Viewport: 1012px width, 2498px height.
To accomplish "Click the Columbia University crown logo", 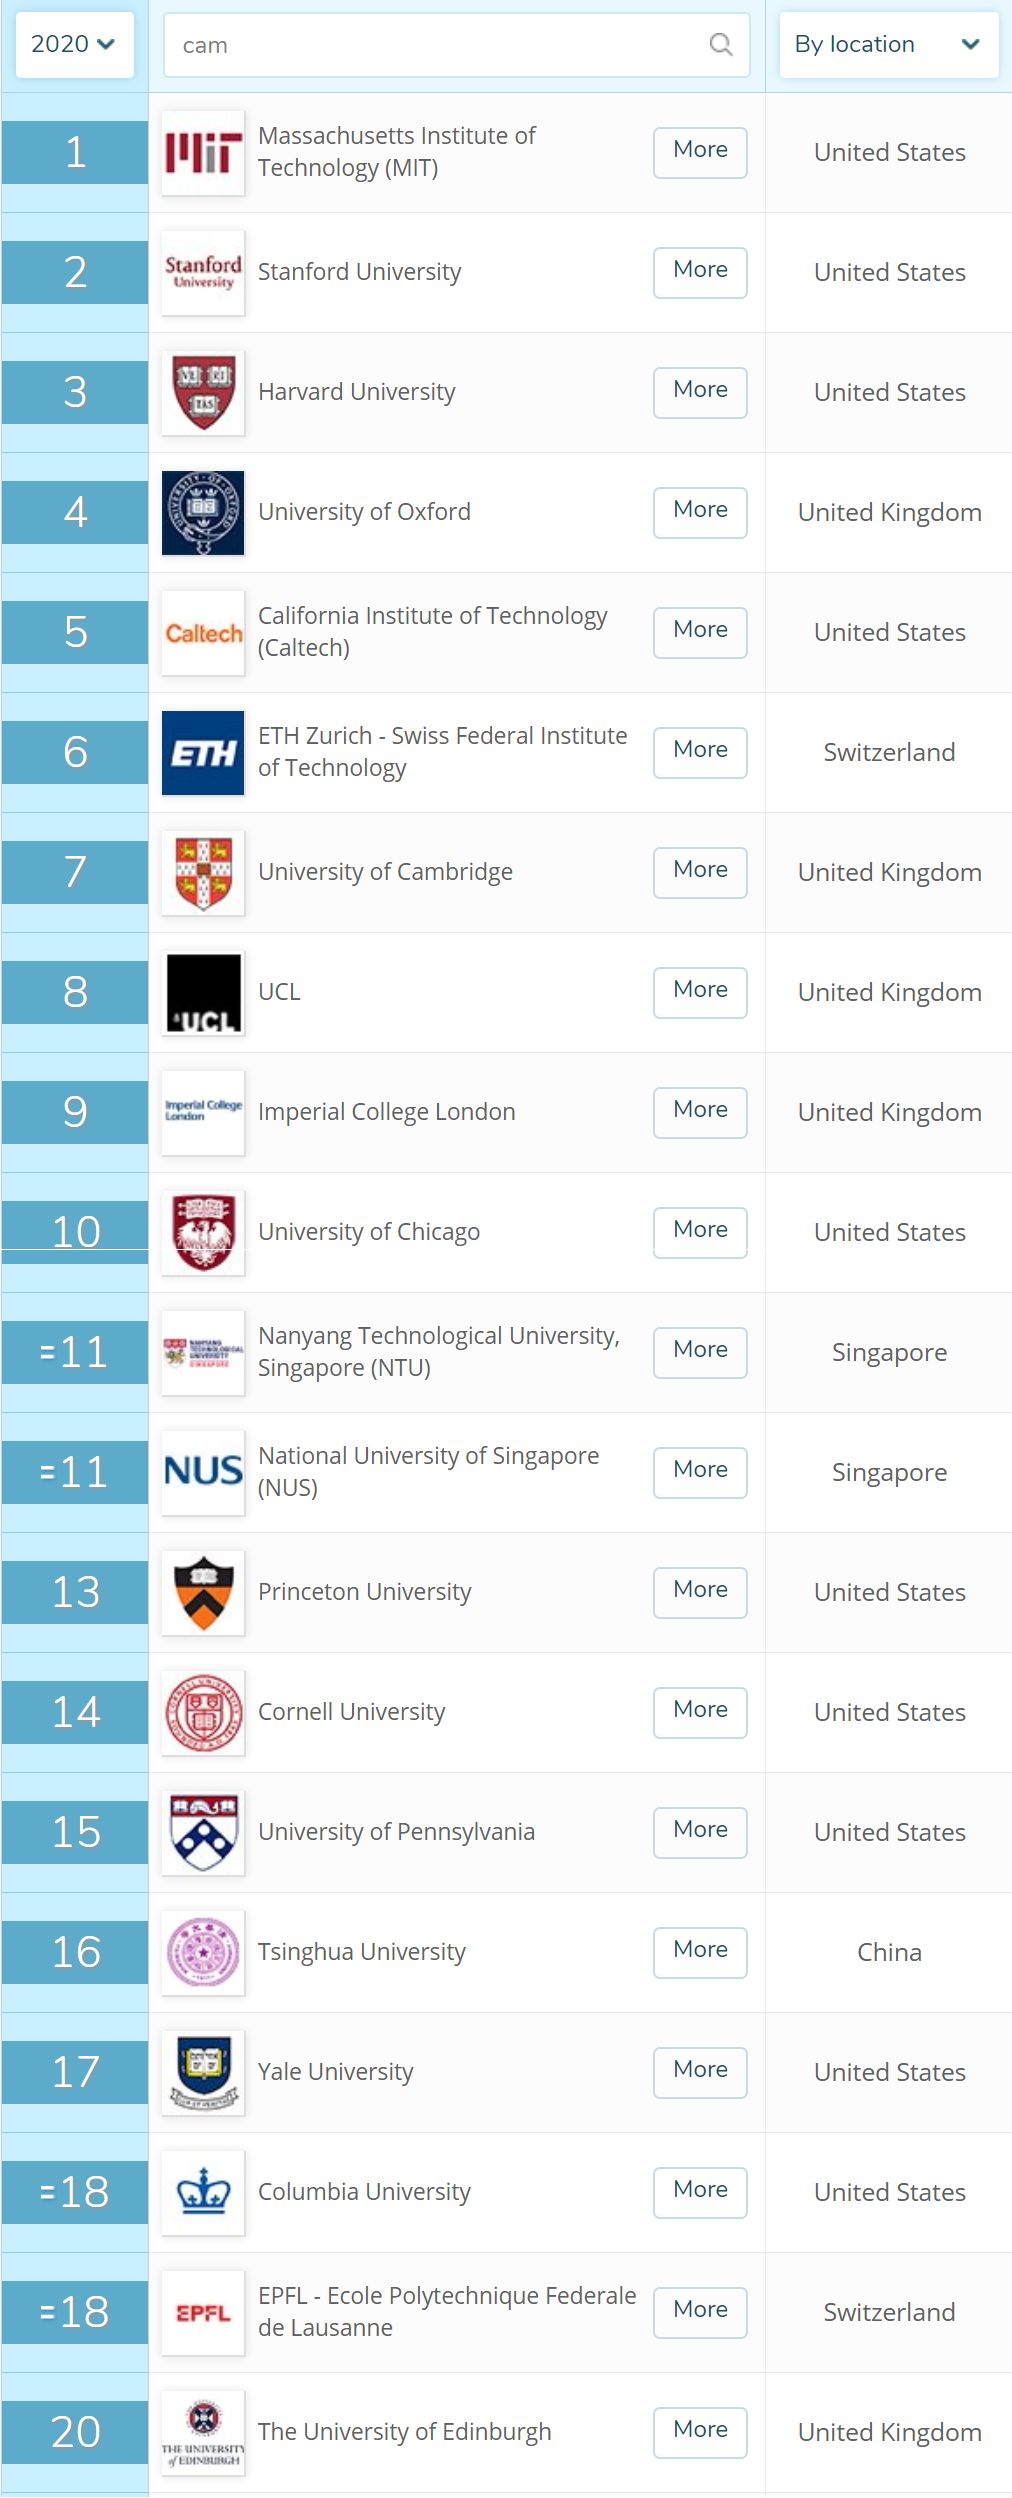I will point(203,2193).
